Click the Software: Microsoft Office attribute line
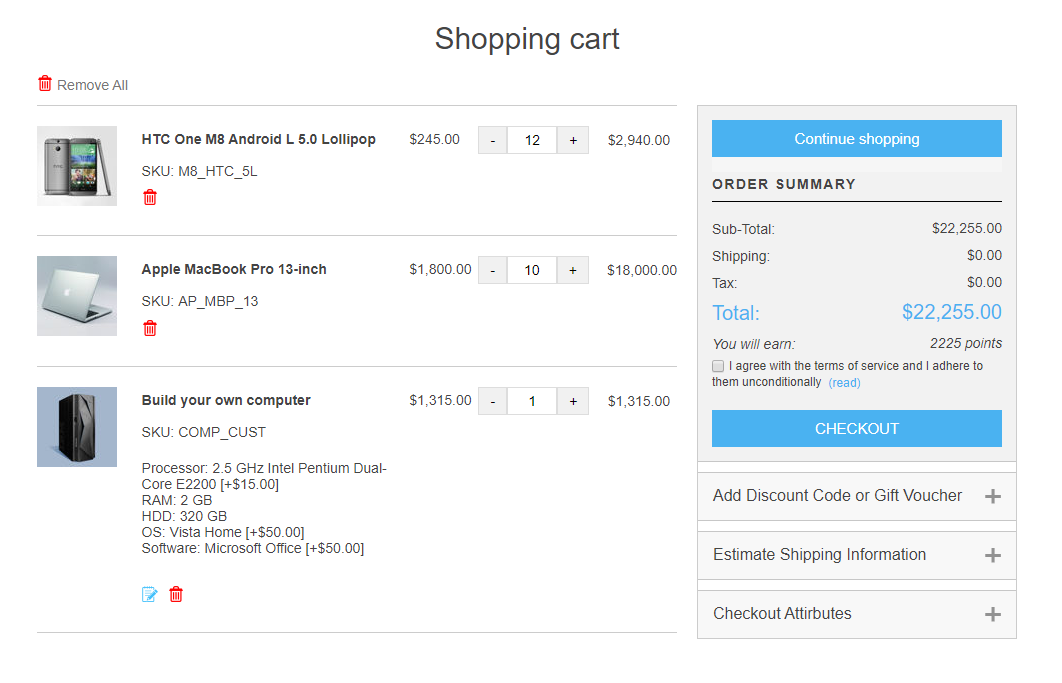Screen dimensions: 1062x683 point(253,548)
